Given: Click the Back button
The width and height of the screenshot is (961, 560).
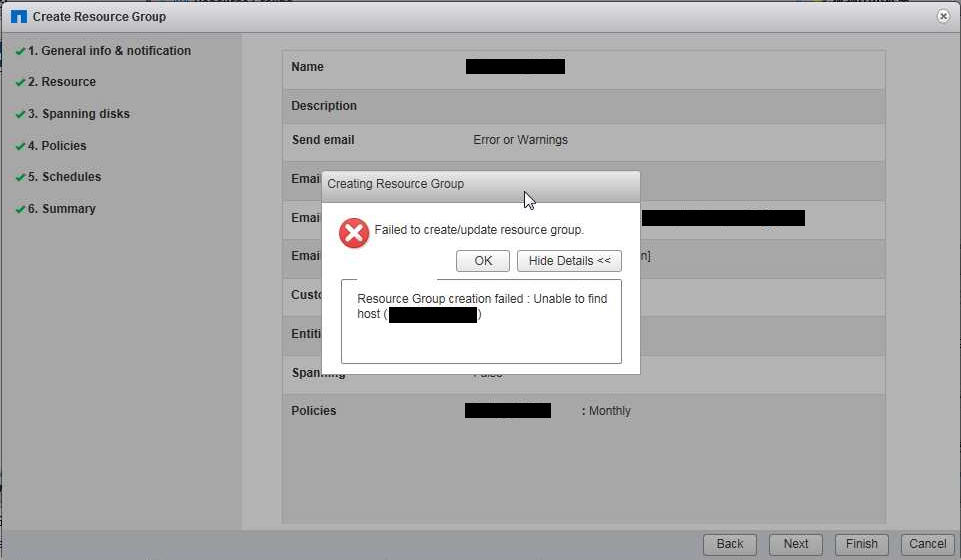Looking at the screenshot, I should [x=730, y=544].
